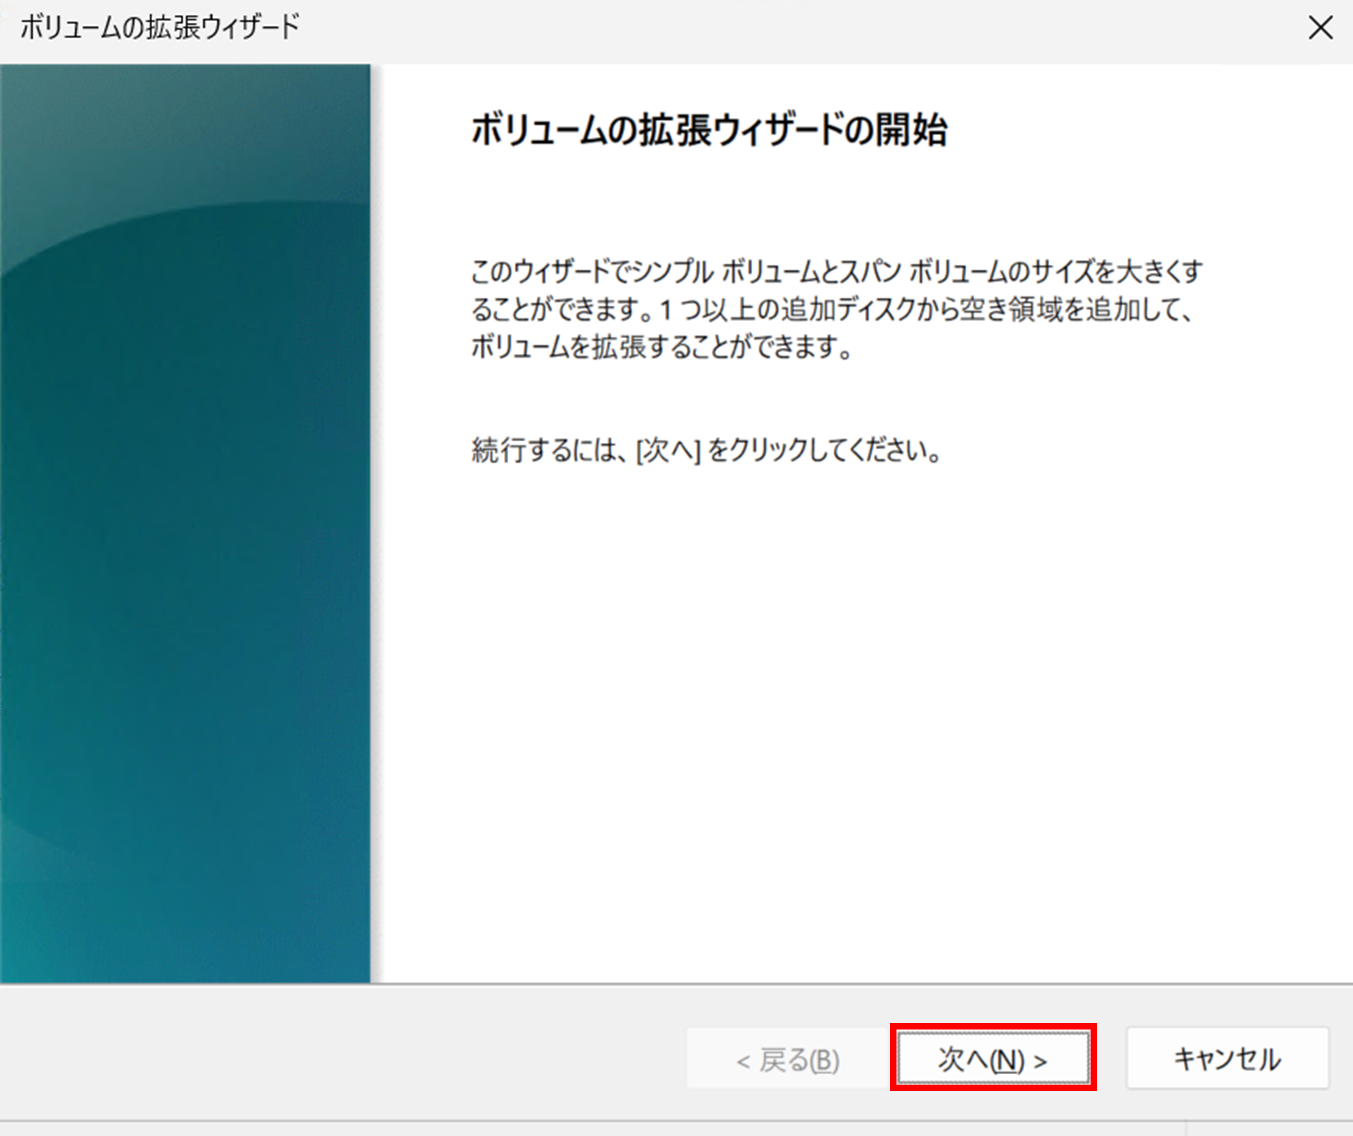Click the red-highlighted Next button

pyautogui.click(x=992, y=1058)
